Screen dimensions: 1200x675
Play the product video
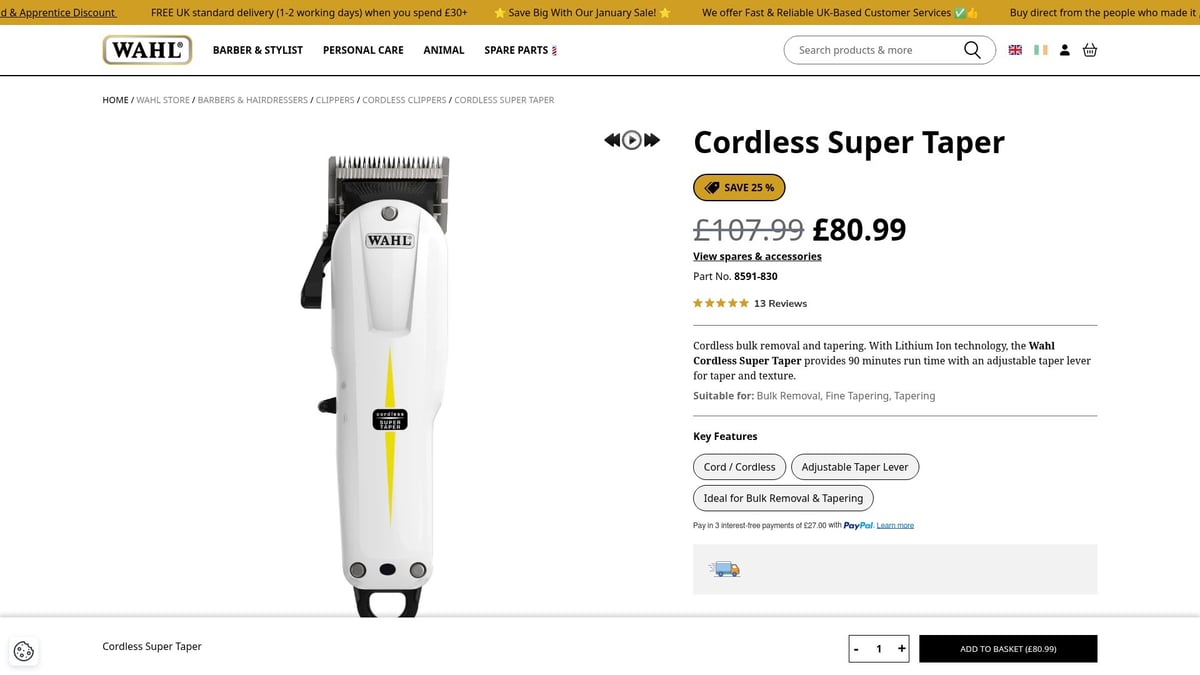(x=631, y=139)
